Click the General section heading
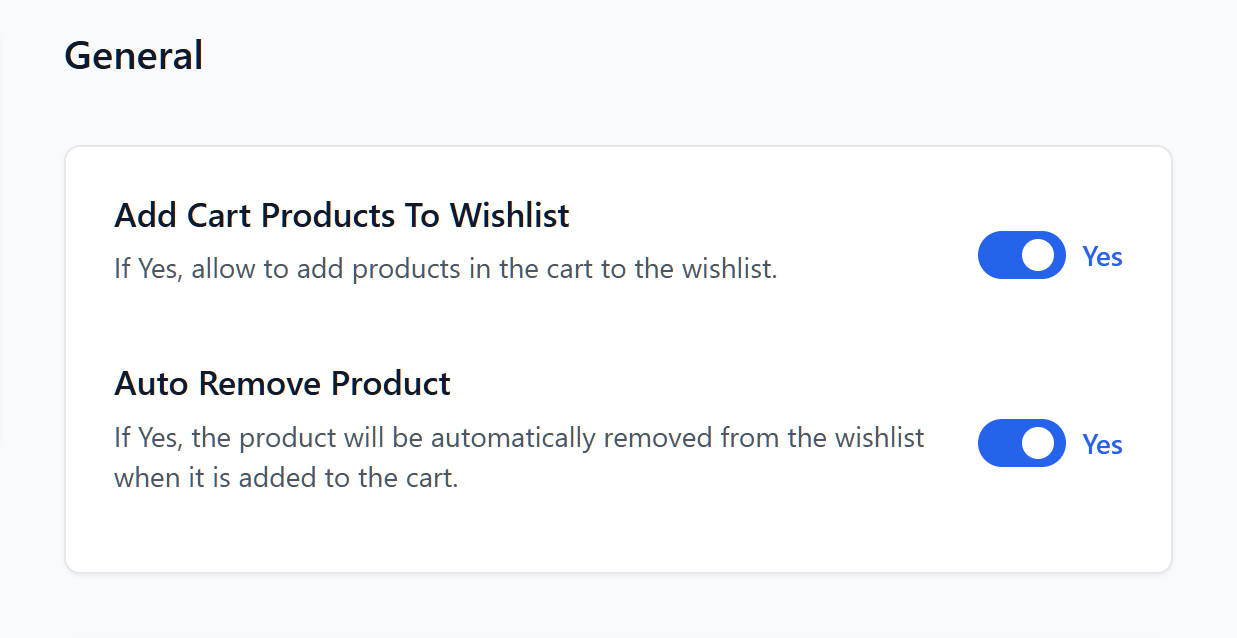Viewport: 1237px width, 638px height. [133, 55]
